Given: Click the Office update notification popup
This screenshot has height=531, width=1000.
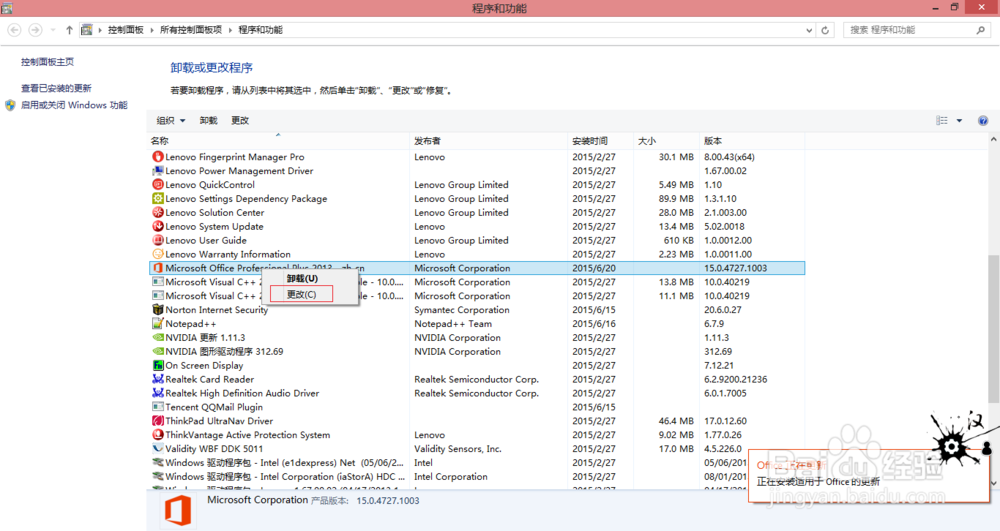Looking at the screenshot, I should point(869,476).
